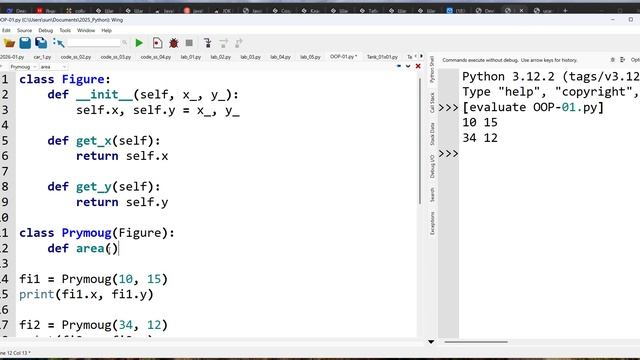Click the blue editor split indicator icon

[399, 66]
